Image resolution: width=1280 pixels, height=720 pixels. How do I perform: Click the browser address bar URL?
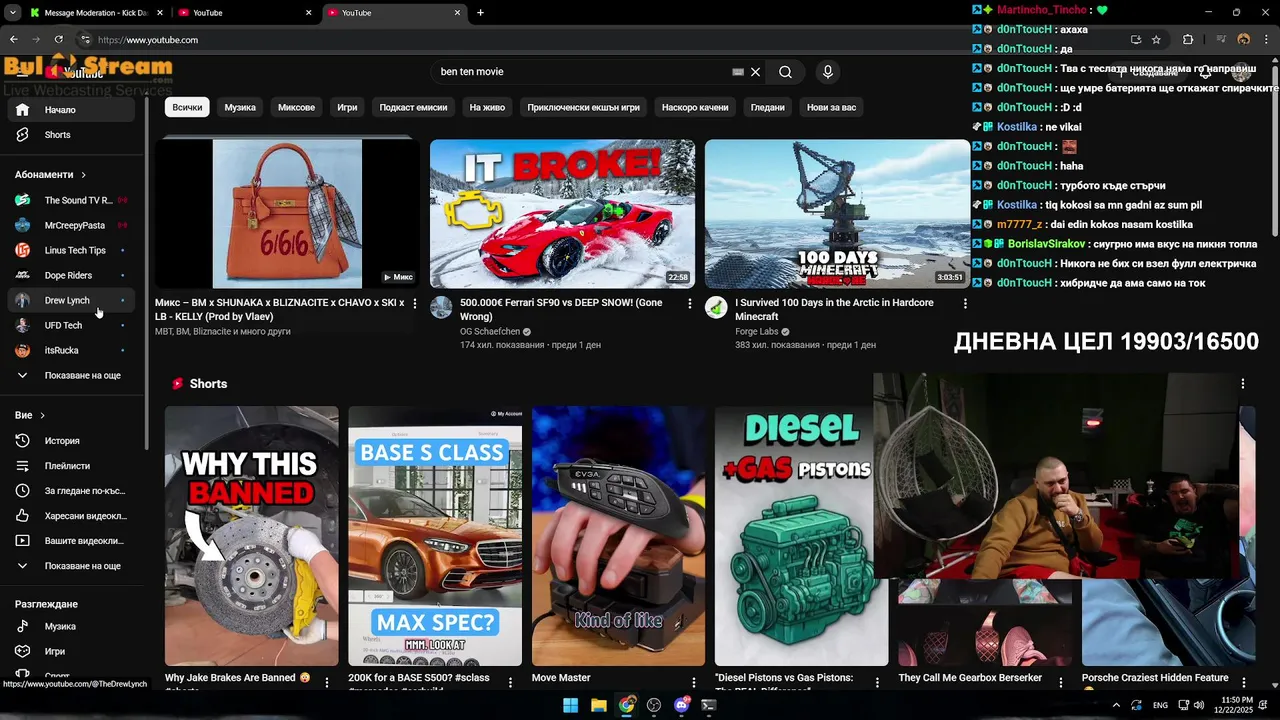(148, 40)
